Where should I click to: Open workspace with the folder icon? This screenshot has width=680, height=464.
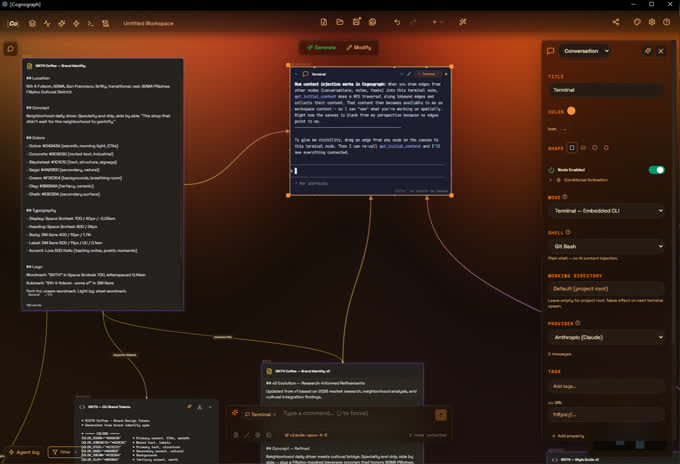(x=340, y=22)
